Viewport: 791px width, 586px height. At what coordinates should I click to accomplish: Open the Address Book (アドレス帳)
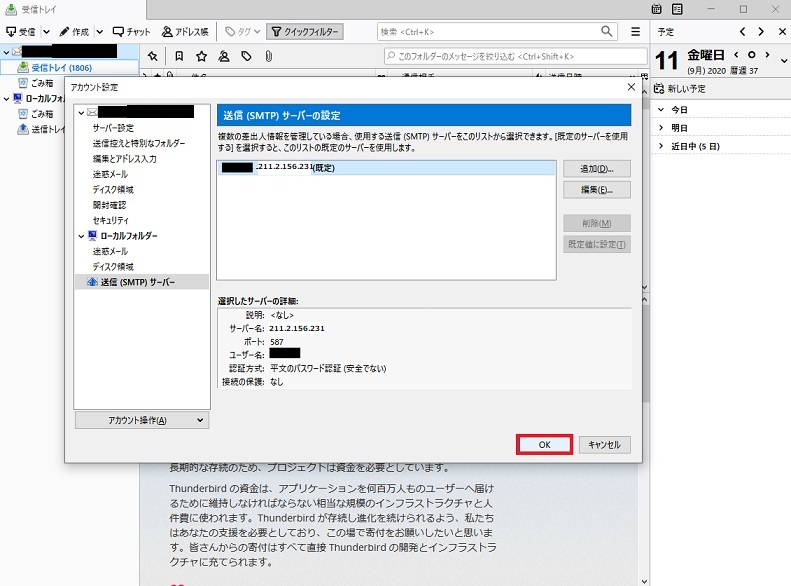pos(185,32)
